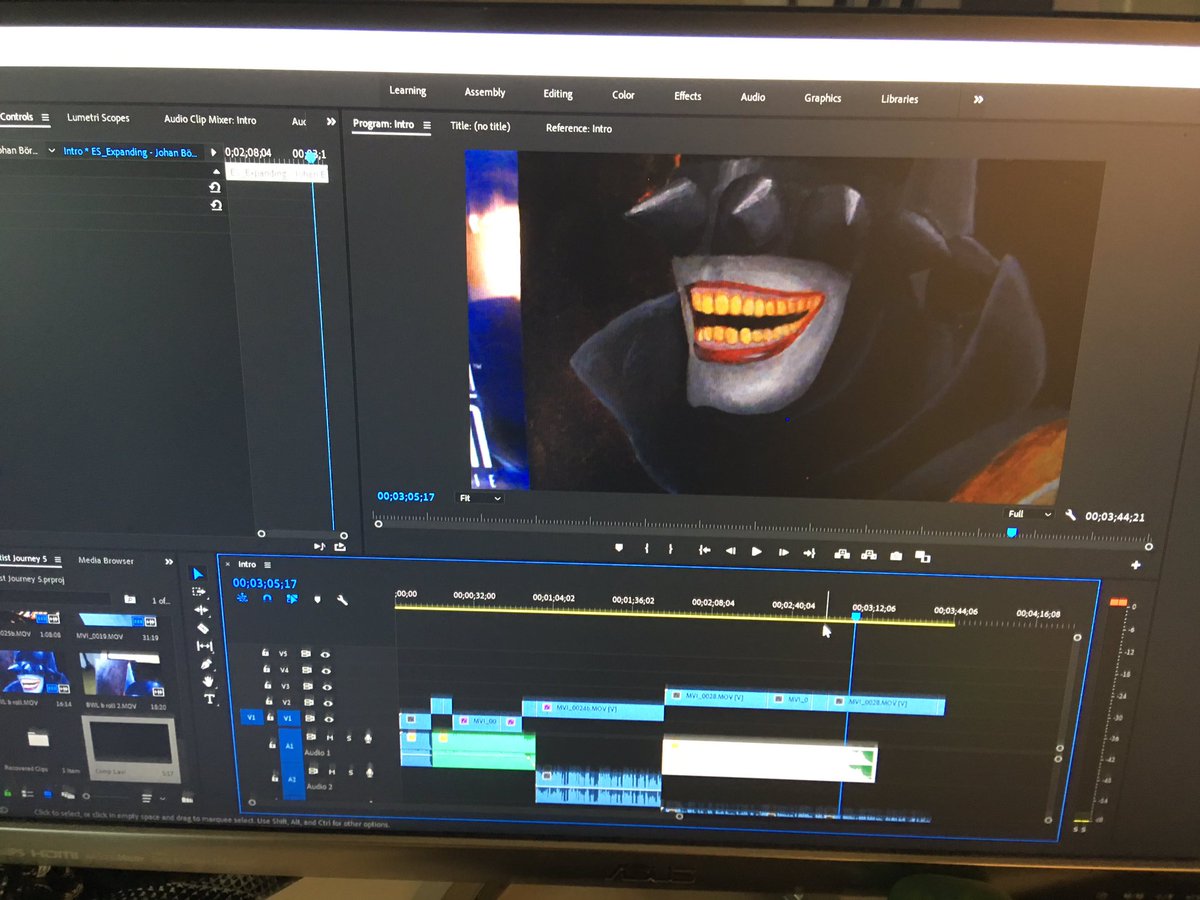Click the Program monitor playhead marker
Screen dimensions: 1200x900
coord(1011,533)
